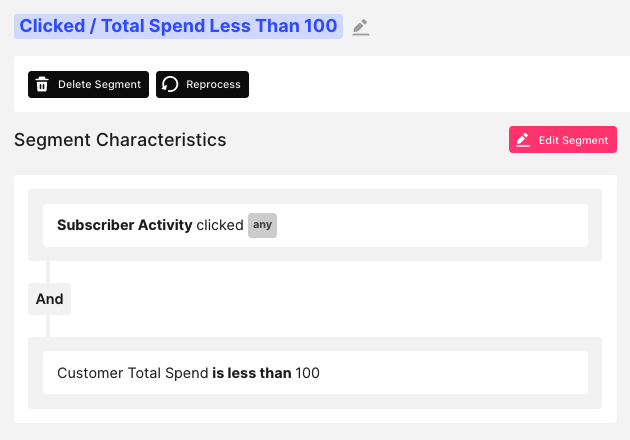Click the bold 'is less than' operator
Image resolution: width=630 pixels, height=440 pixels.
click(251, 373)
